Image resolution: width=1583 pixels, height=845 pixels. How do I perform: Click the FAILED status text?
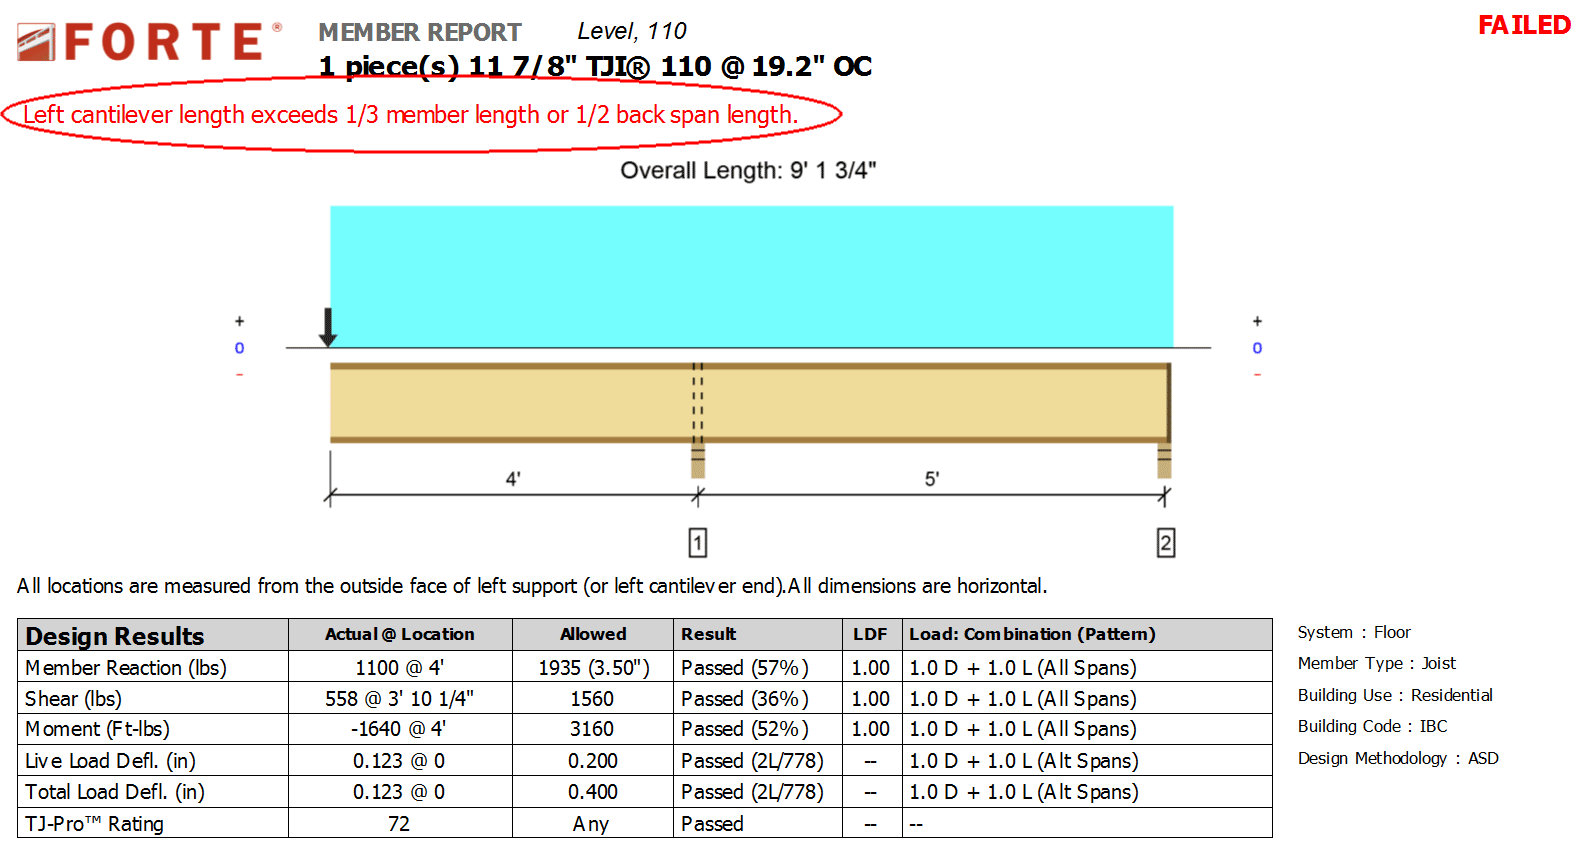click(1524, 25)
